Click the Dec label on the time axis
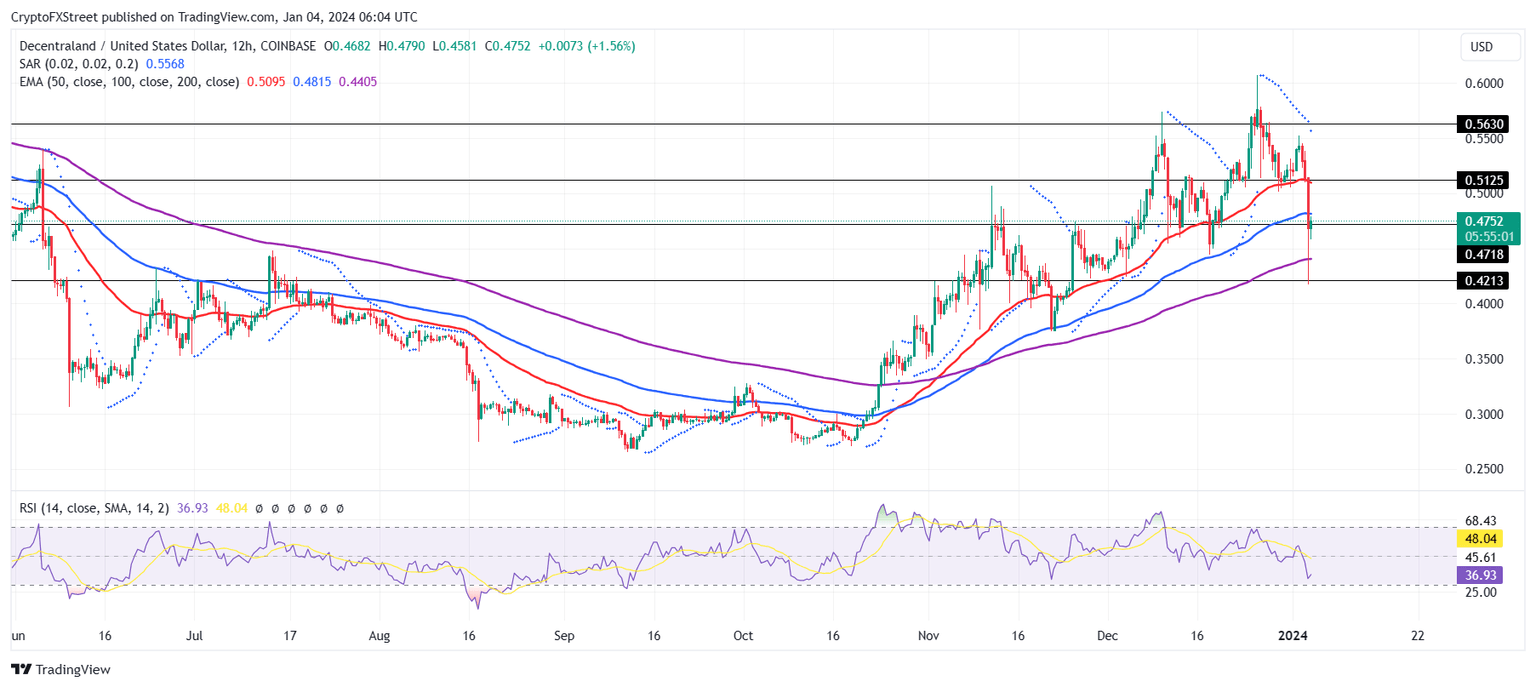 (1108, 634)
